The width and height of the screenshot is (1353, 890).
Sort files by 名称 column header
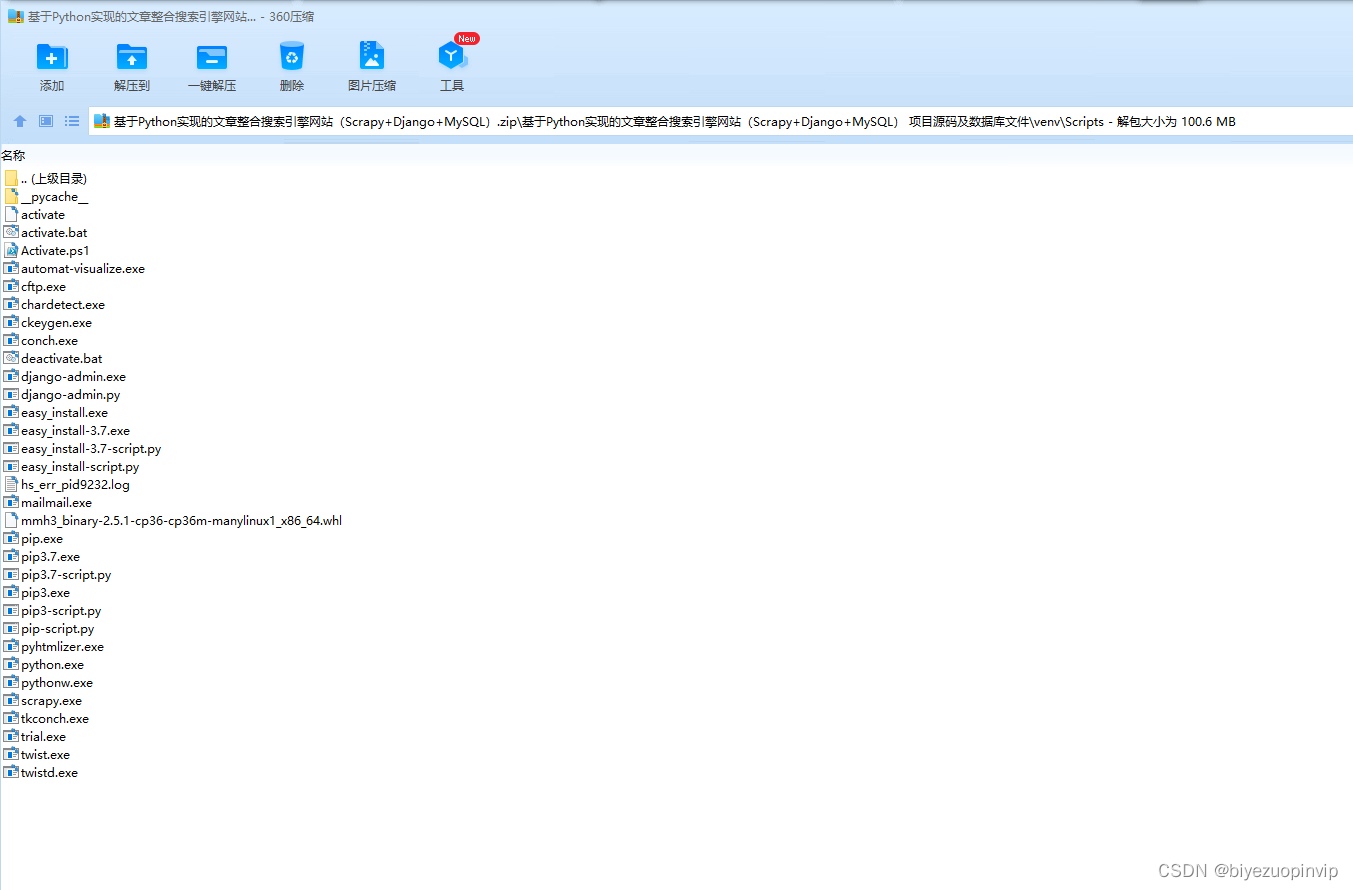coord(13,155)
